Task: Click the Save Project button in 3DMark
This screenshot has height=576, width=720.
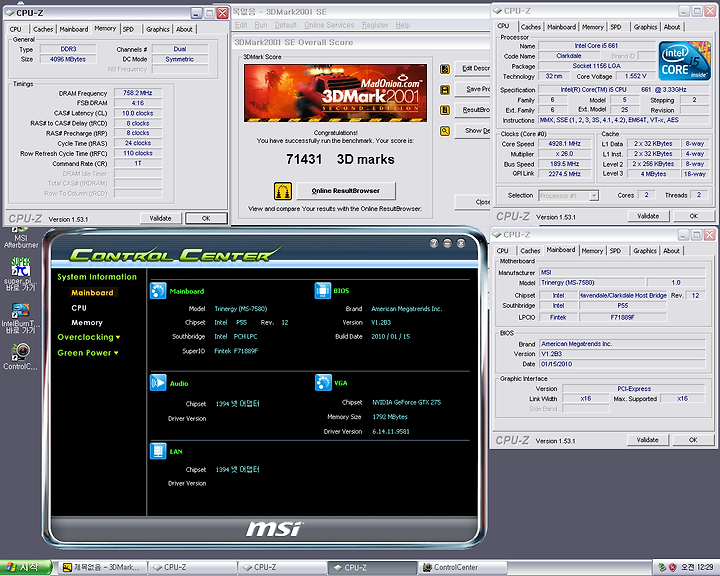Action: pos(472,89)
